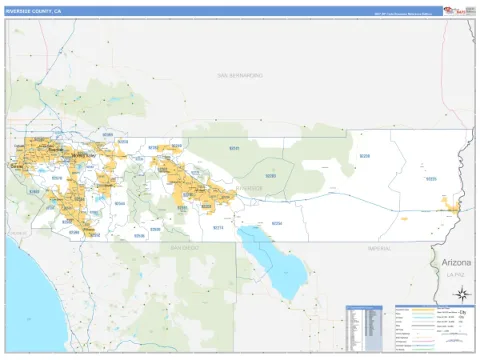The height and width of the screenshot is (360, 480).
Task: Click the "Arizona" state label
Action: pyautogui.click(x=456, y=263)
